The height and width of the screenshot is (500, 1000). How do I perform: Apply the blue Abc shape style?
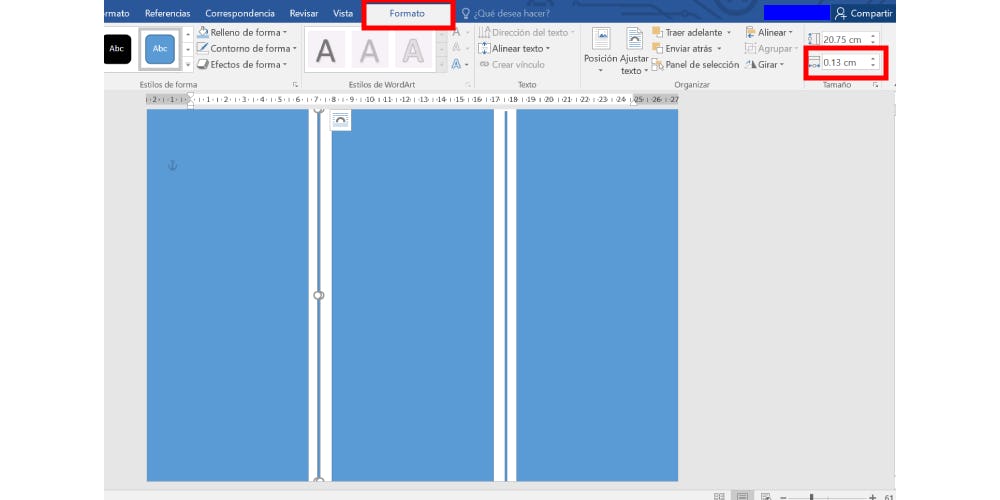[x=160, y=49]
